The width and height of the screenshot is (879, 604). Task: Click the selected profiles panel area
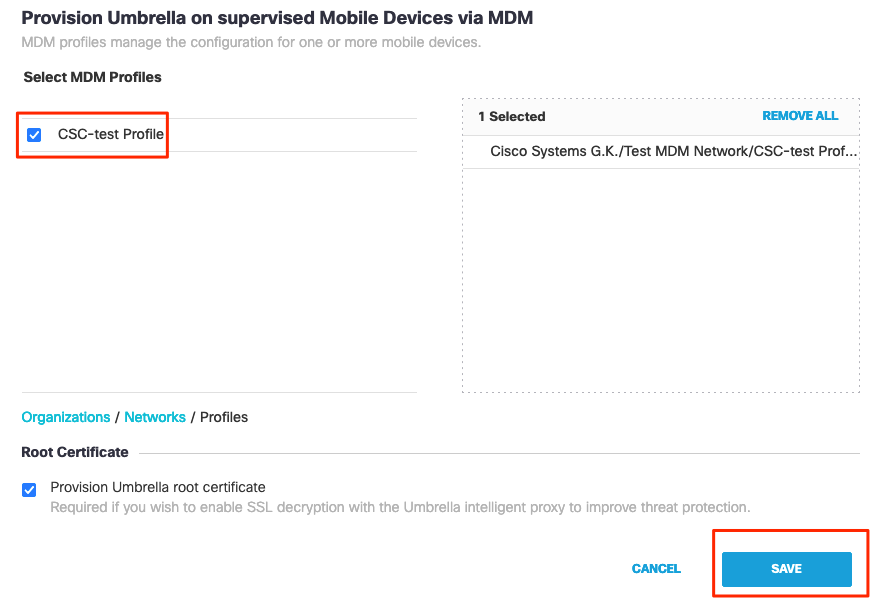pyautogui.click(x=660, y=280)
